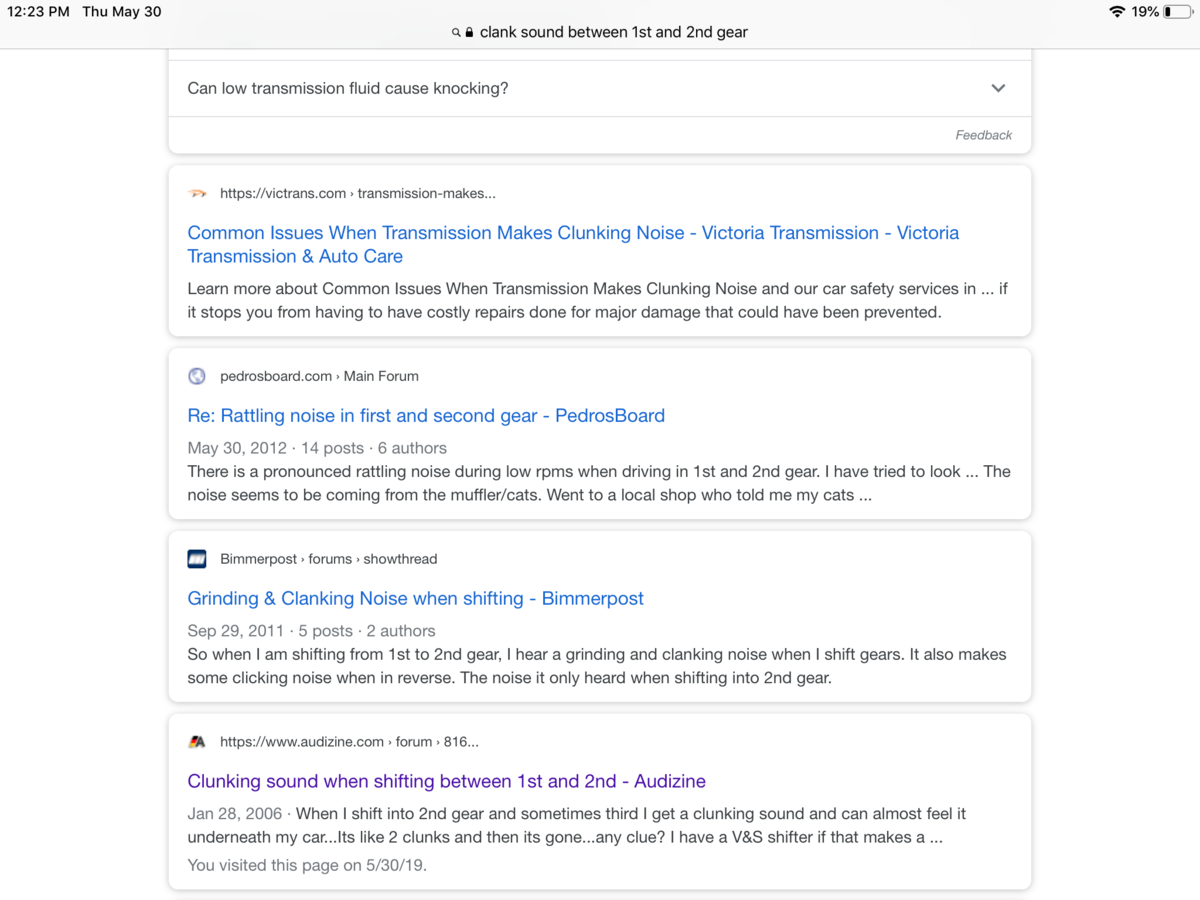Click the victrans.com favicon
Viewport: 1200px width, 900px height.
click(197, 194)
